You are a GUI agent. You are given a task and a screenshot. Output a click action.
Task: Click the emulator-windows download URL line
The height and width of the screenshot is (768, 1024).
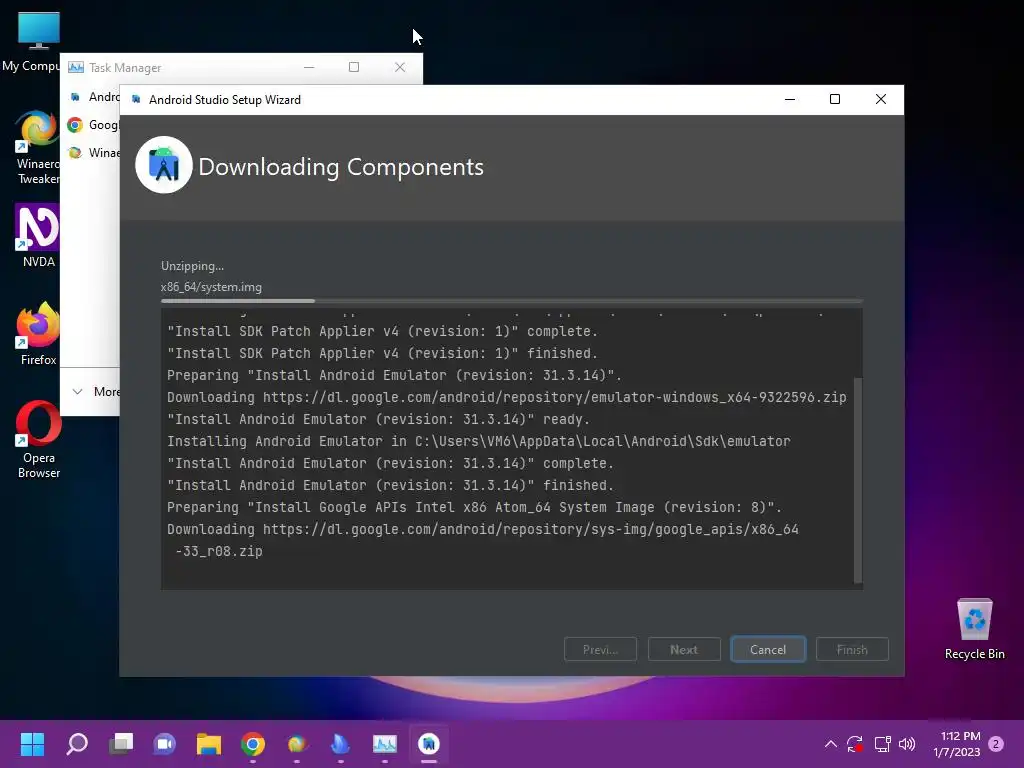[506, 397]
